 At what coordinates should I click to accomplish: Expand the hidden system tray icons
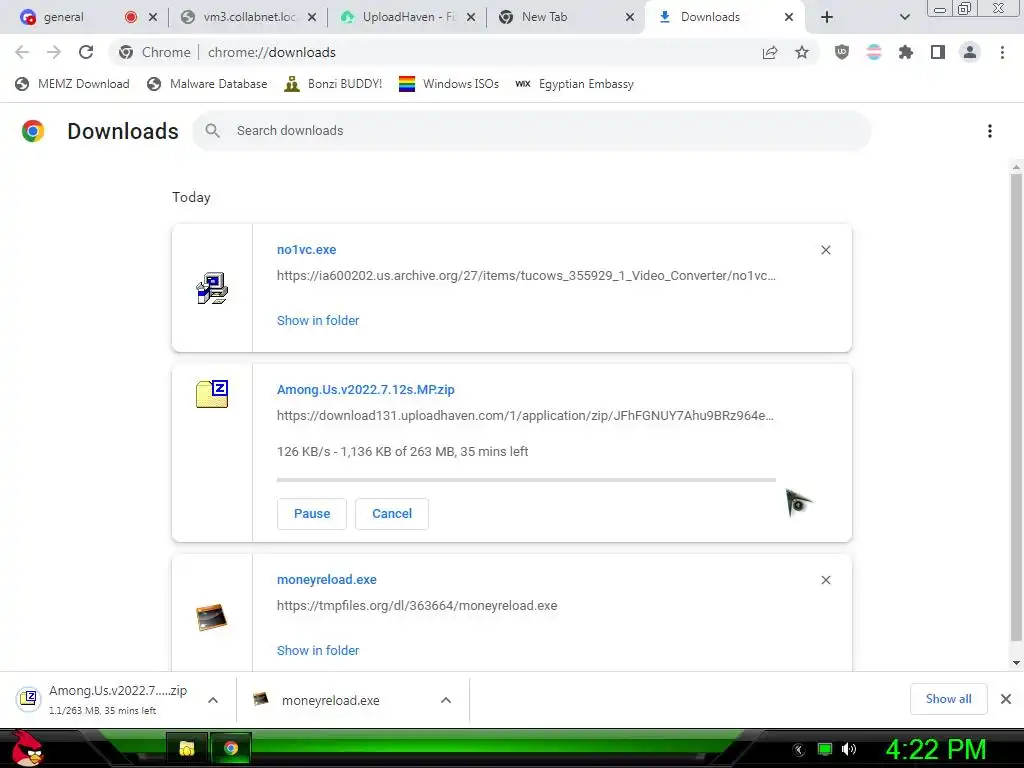[799, 750]
